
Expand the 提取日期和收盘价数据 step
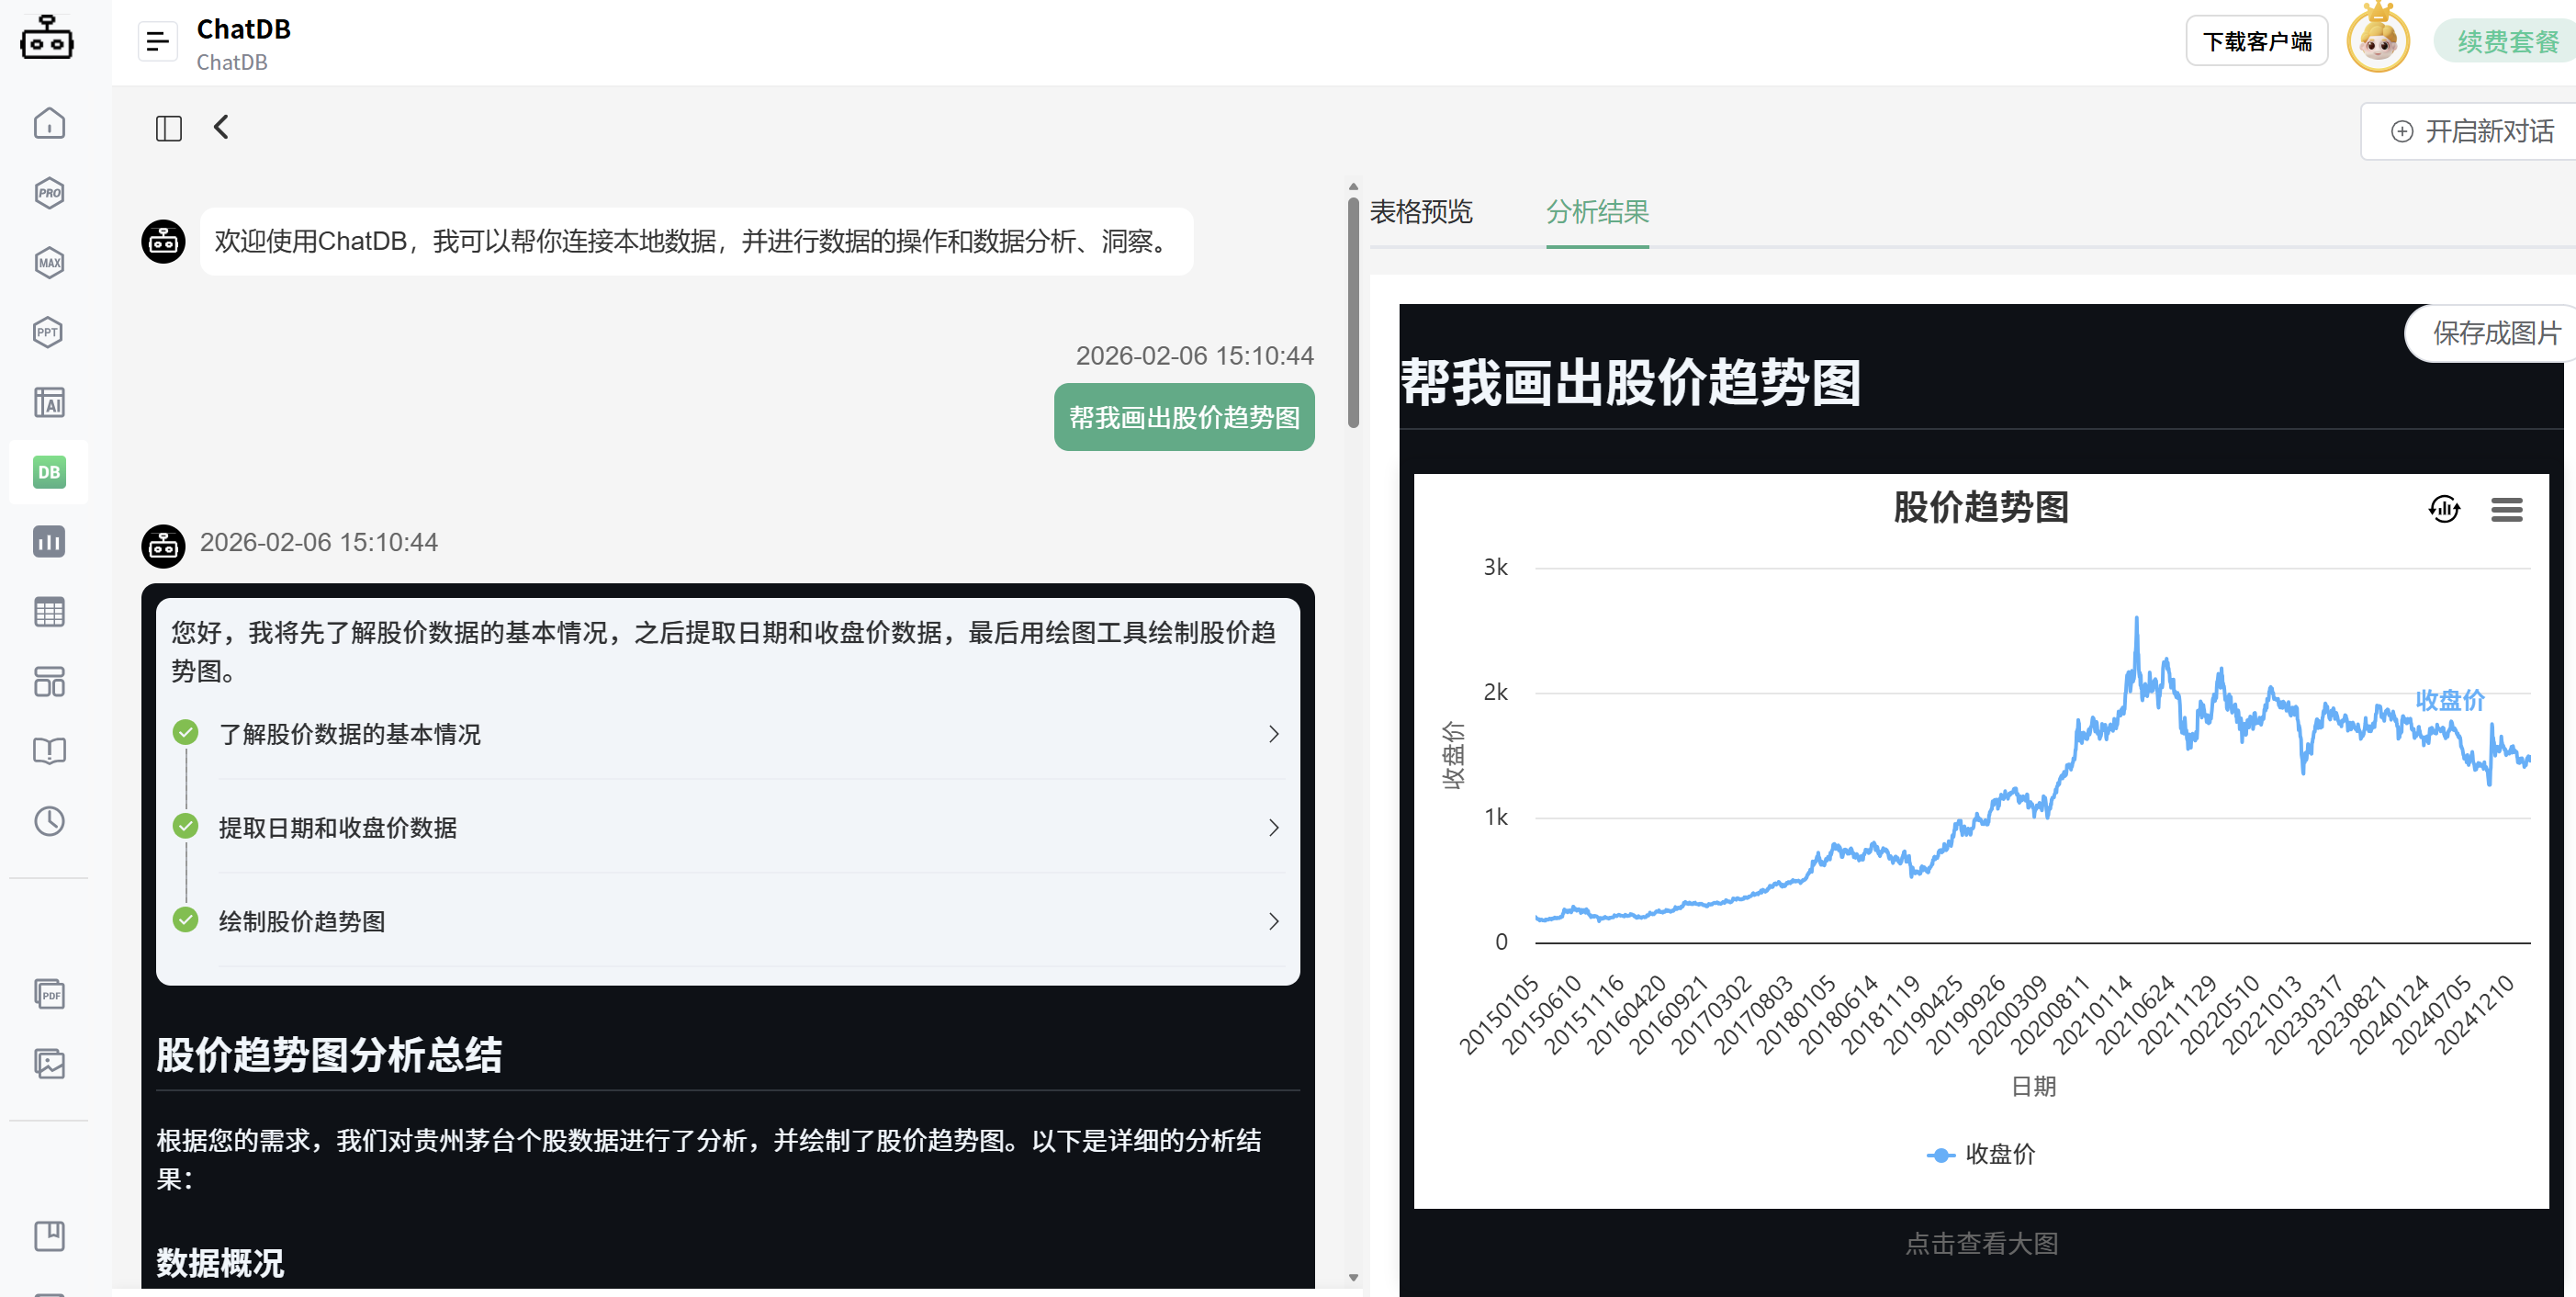click(1273, 827)
